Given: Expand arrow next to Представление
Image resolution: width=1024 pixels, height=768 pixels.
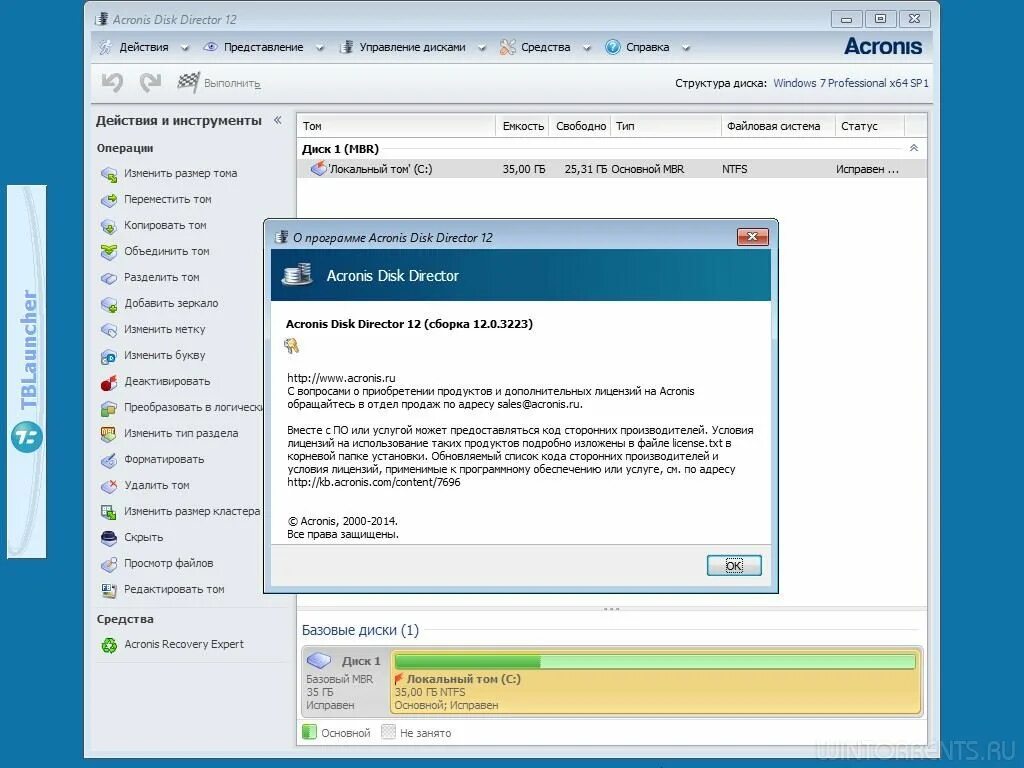Looking at the screenshot, I should coord(320,48).
